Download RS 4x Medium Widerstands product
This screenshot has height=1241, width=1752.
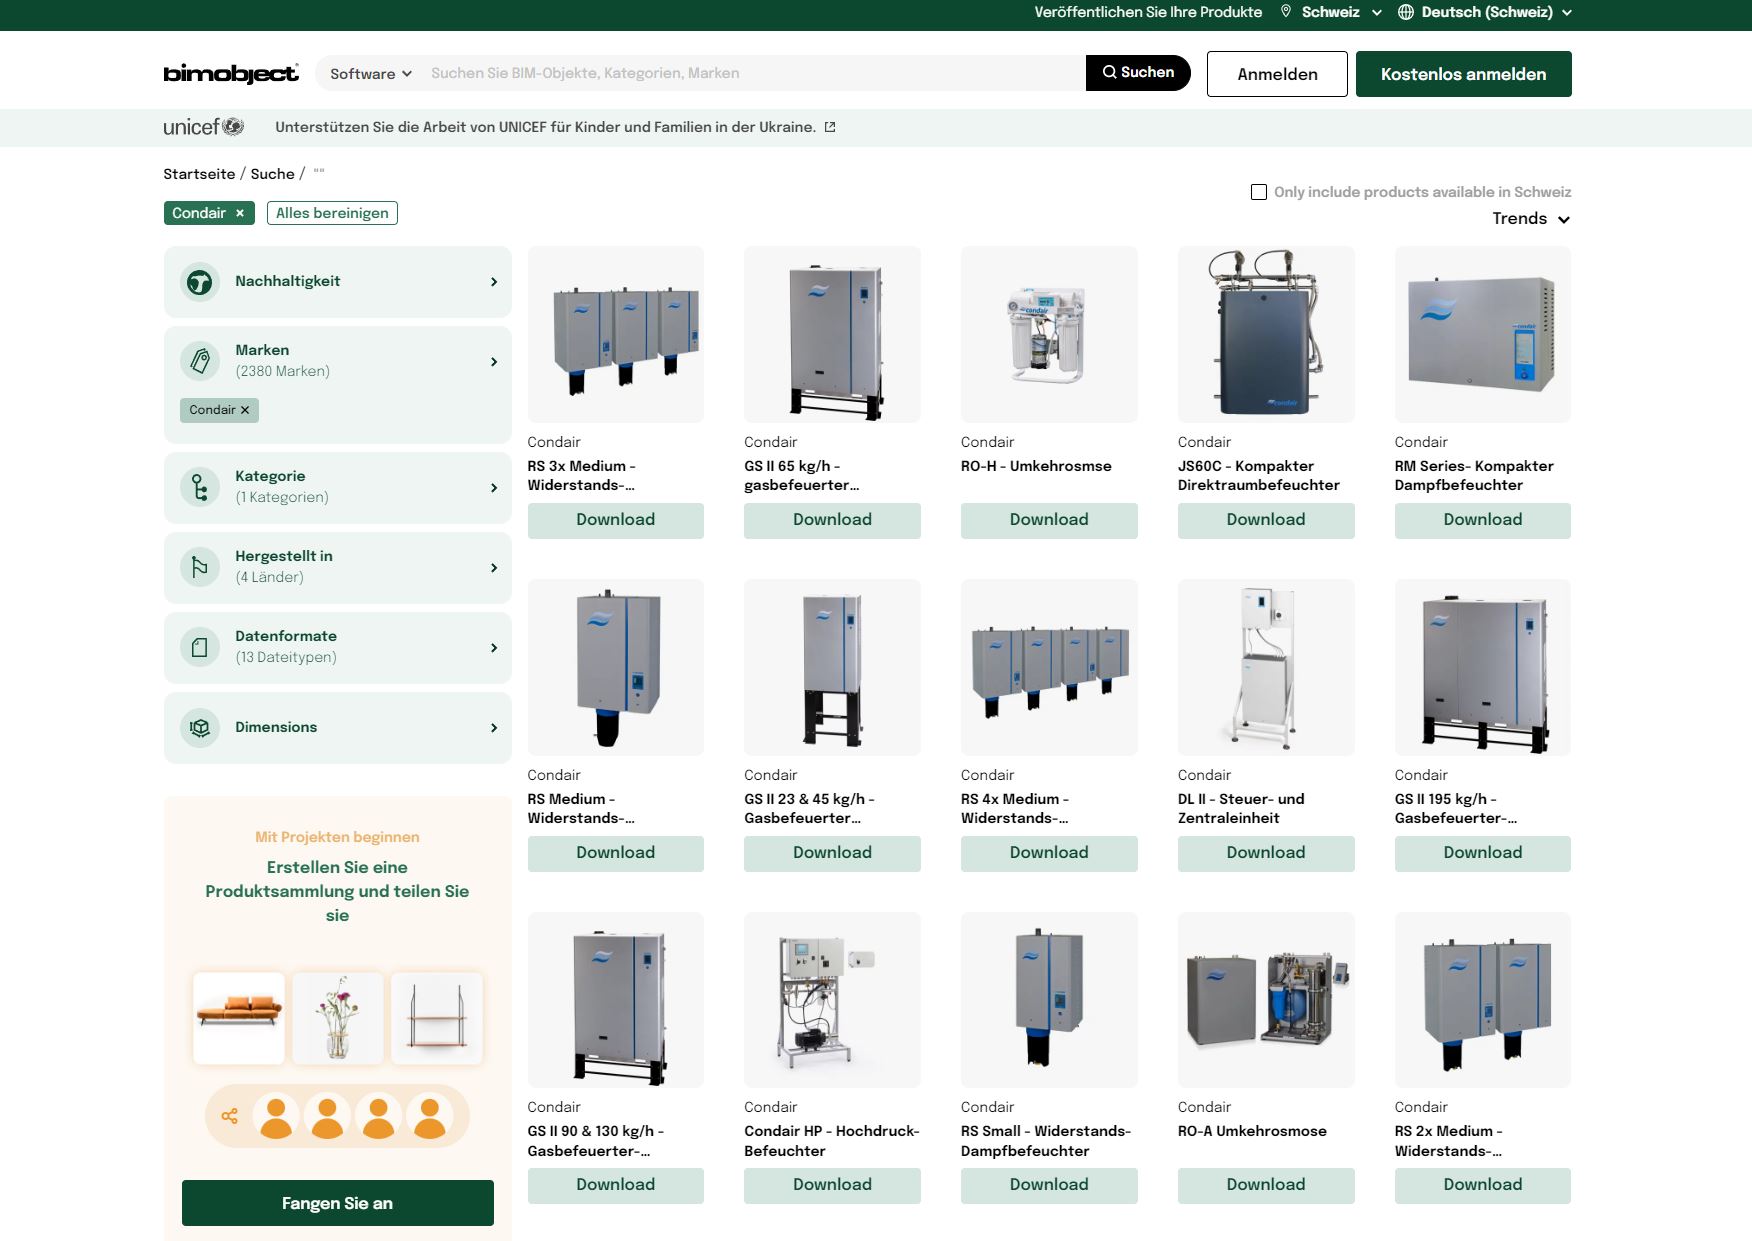(x=1049, y=853)
